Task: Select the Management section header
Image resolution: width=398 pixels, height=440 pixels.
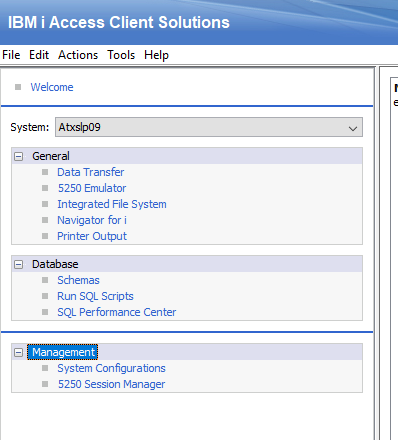Action: coord(63,352)
